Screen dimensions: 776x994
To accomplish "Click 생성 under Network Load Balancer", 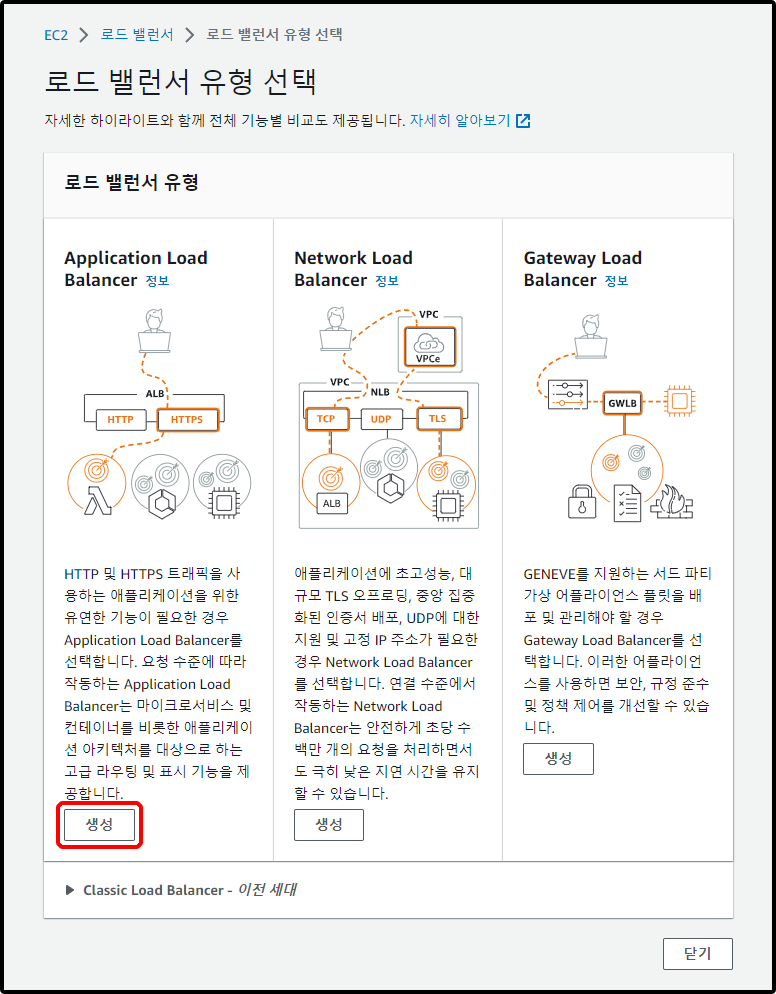I will coord(329,825).
